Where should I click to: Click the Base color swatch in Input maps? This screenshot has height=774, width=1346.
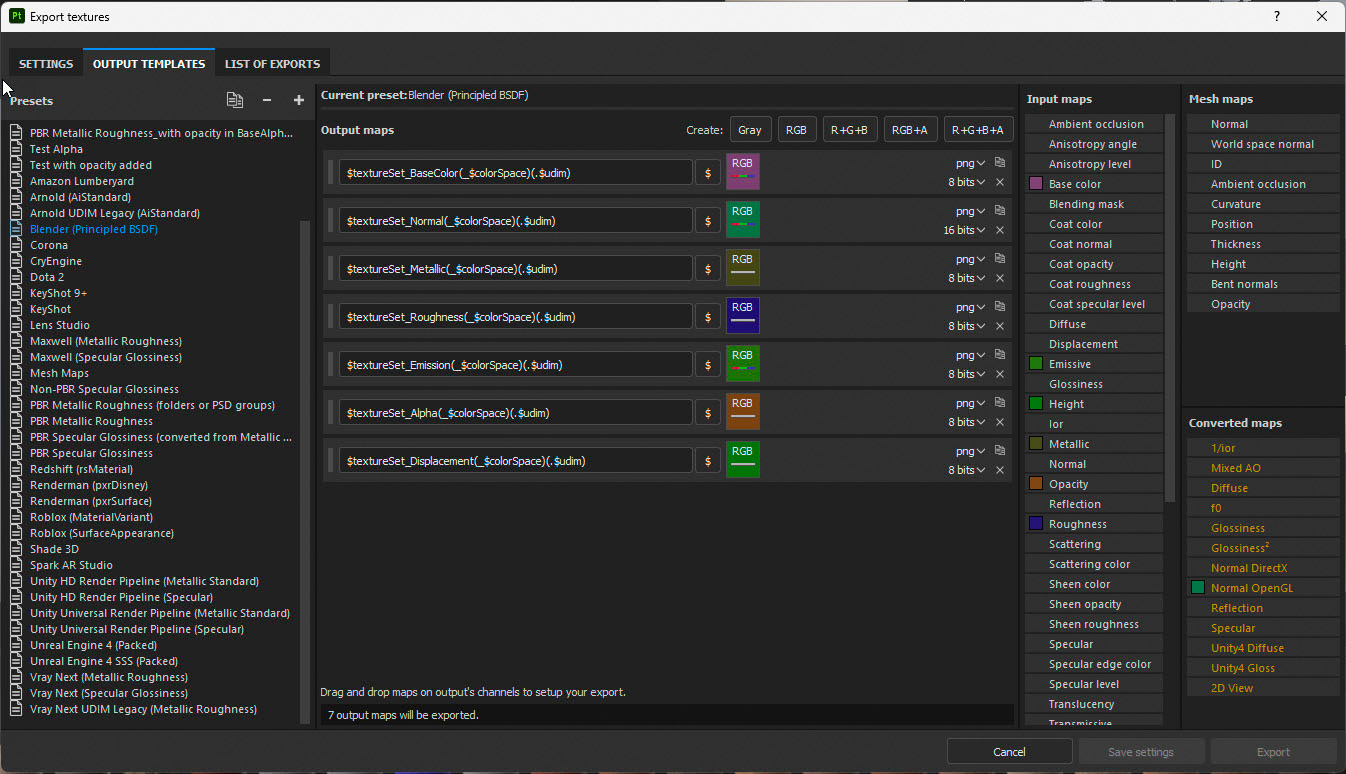point(1034,183)
